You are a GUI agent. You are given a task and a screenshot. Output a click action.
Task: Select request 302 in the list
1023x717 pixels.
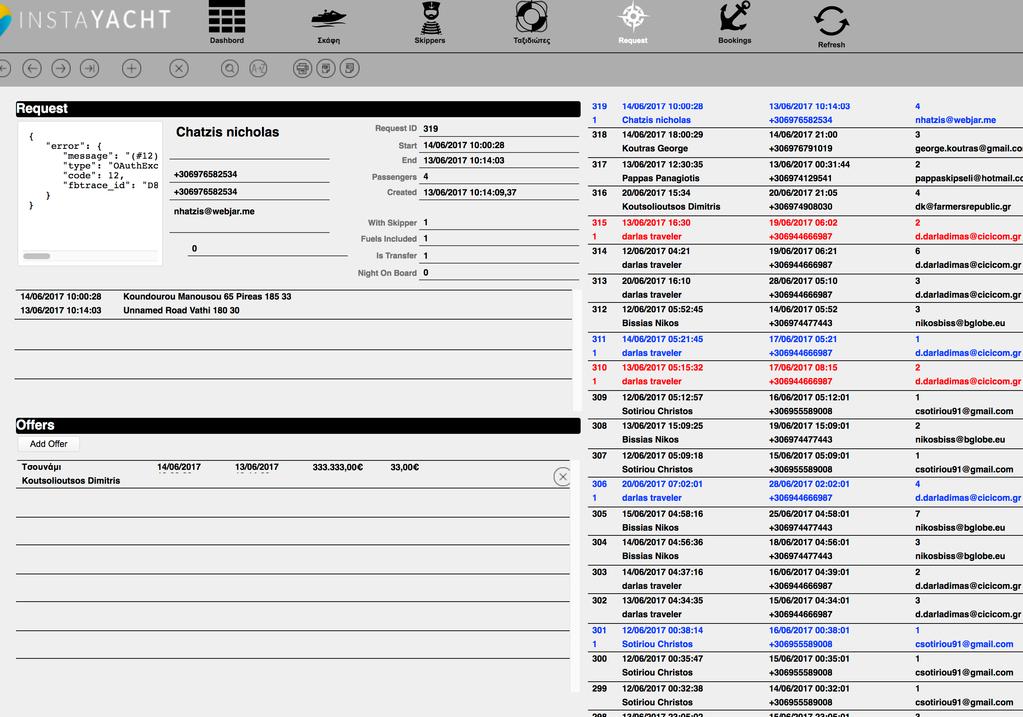pyautogui.click(x=805, y=607)
